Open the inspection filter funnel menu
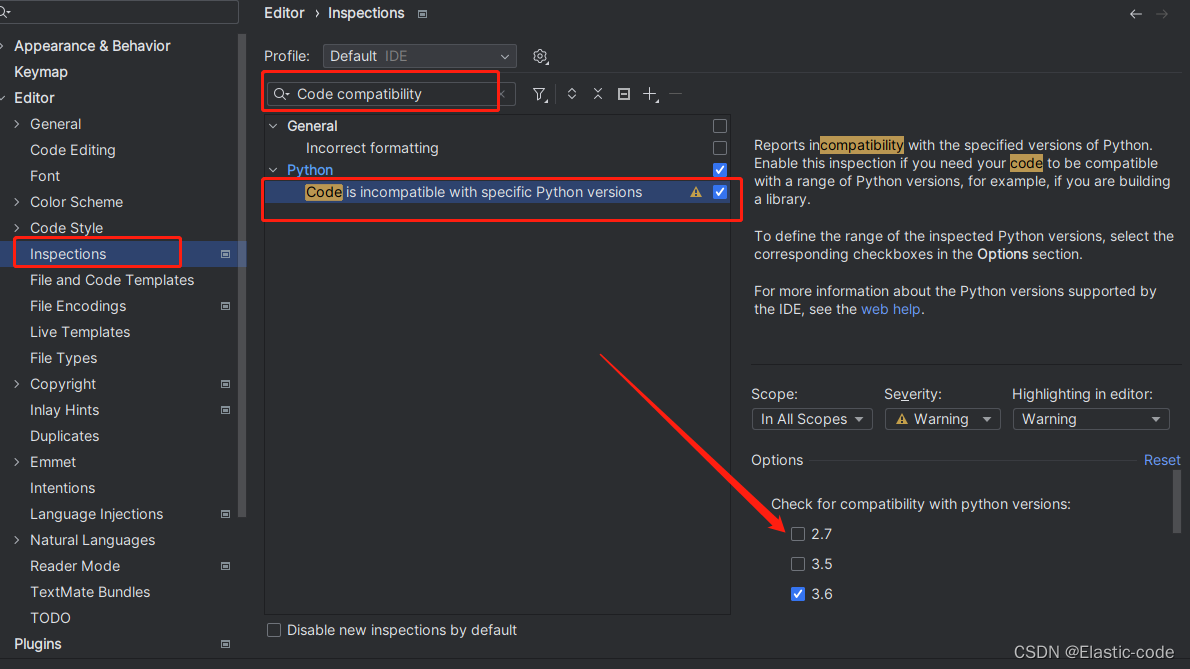 coord(539,93)
